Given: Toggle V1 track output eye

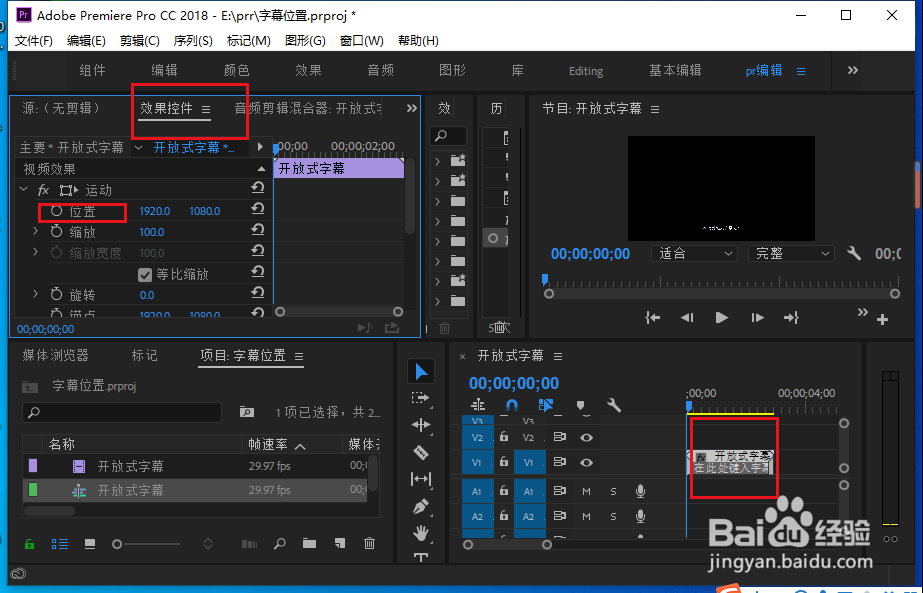Looking at the screenshot, I should (x=586, y=462).
